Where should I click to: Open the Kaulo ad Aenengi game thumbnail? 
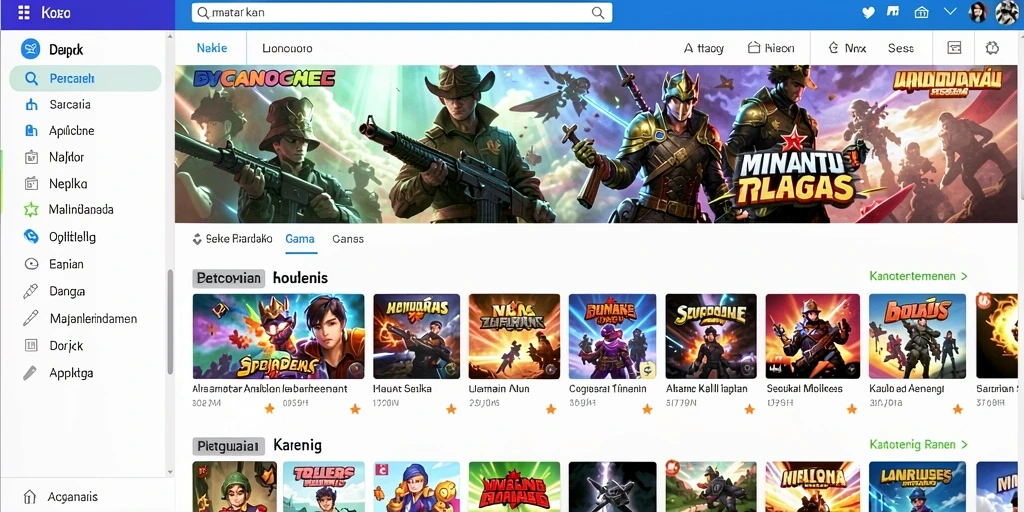point(917,336)
